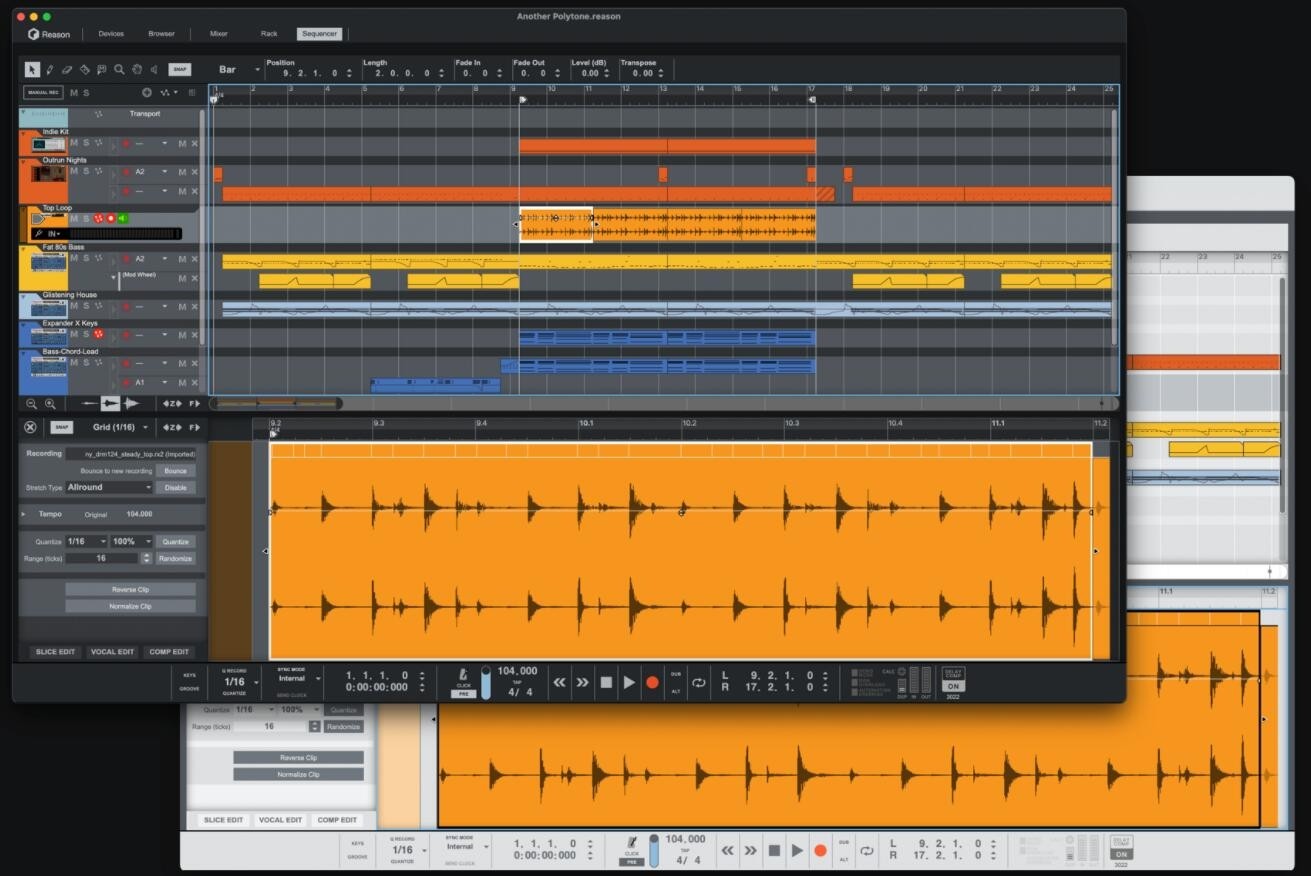1311x876 pixels.
Task: Click Record in background window transport
Action: tap(820, 850)
